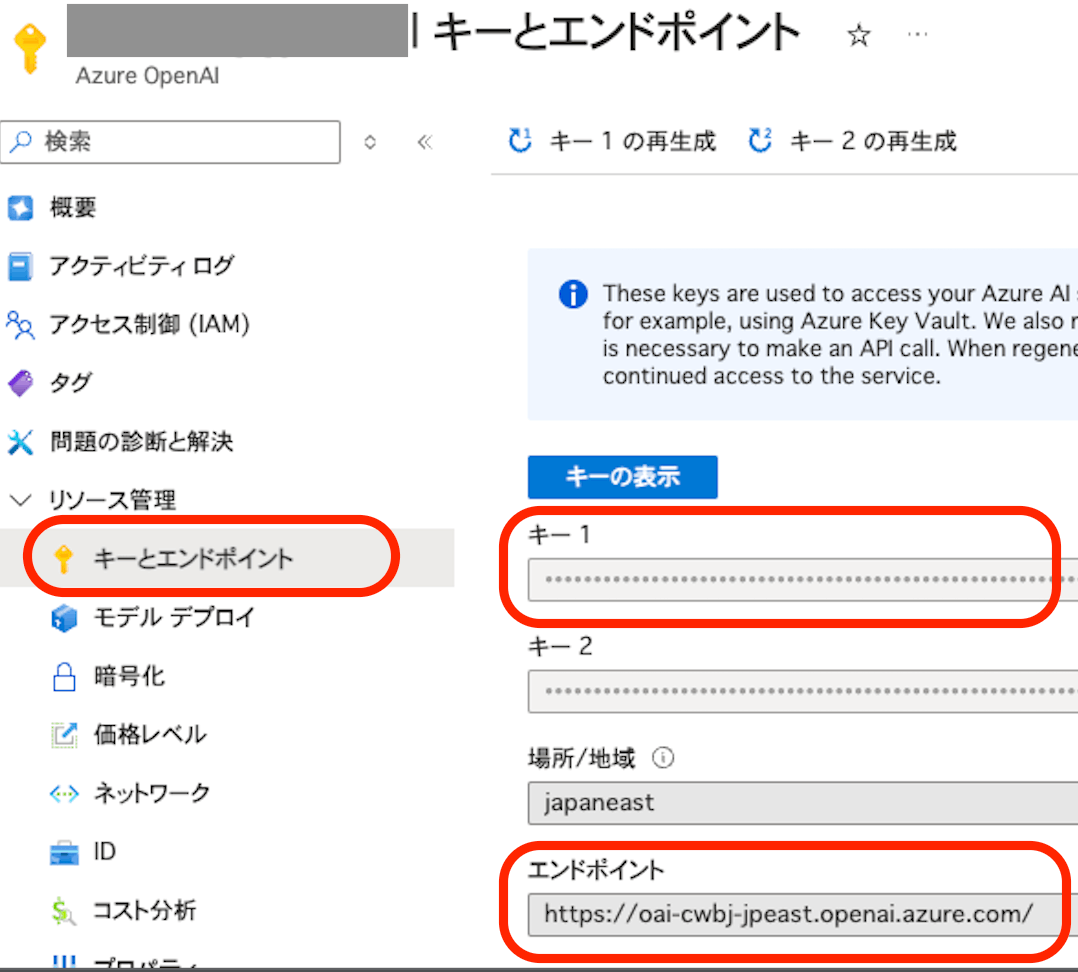Image resolution: width=1078 pixels, height=972 pixels.
Task: Click the キー 2 masked key field
Action: 802,691
